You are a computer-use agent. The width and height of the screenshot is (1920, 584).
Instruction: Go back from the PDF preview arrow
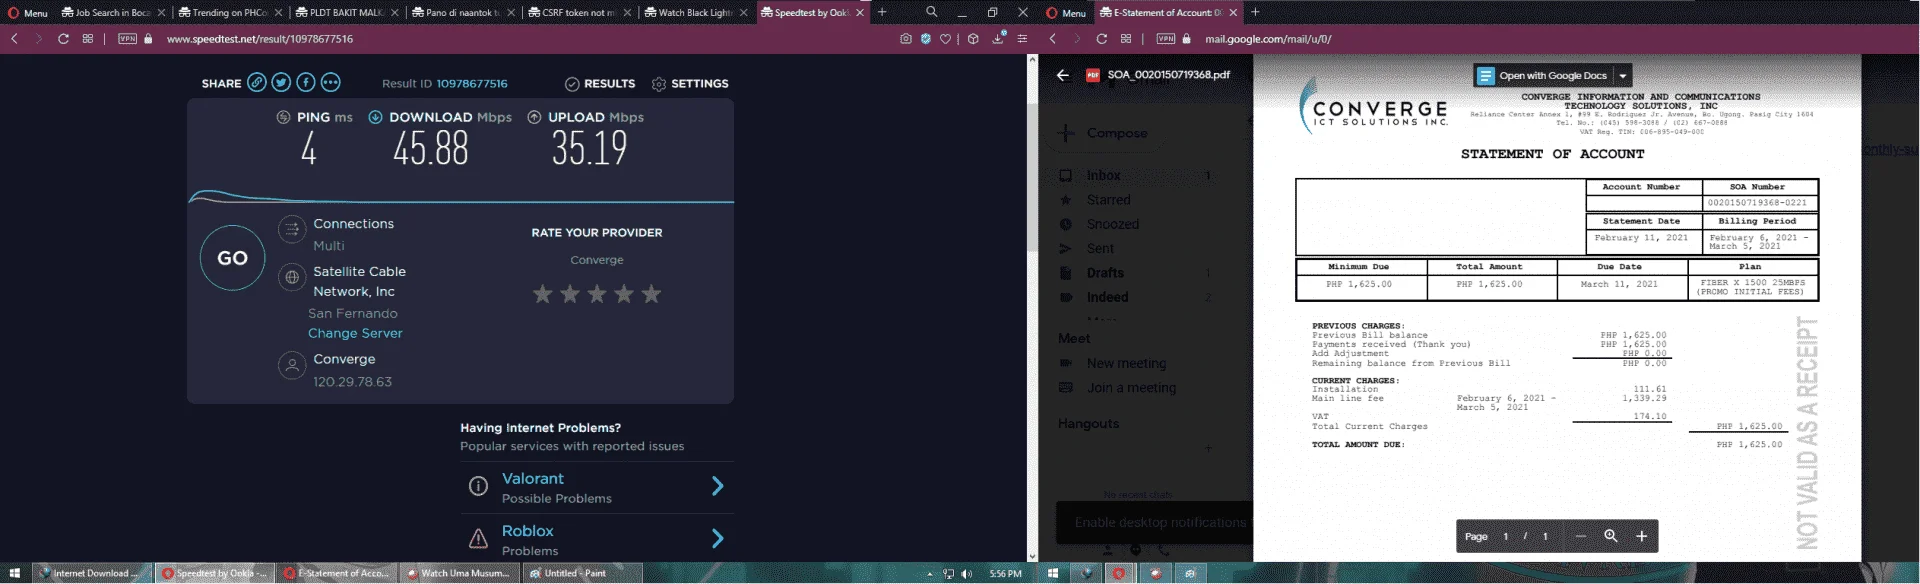1062,75
